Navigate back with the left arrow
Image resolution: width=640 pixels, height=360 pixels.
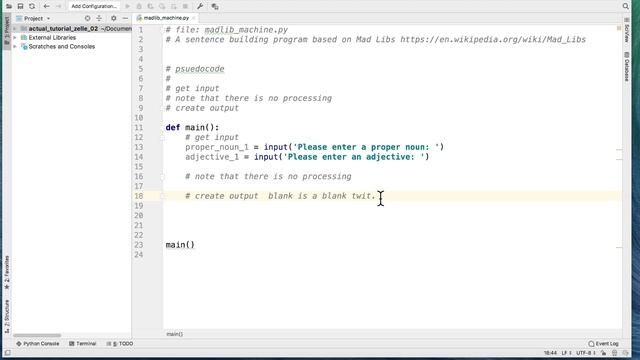click(46, 6)
